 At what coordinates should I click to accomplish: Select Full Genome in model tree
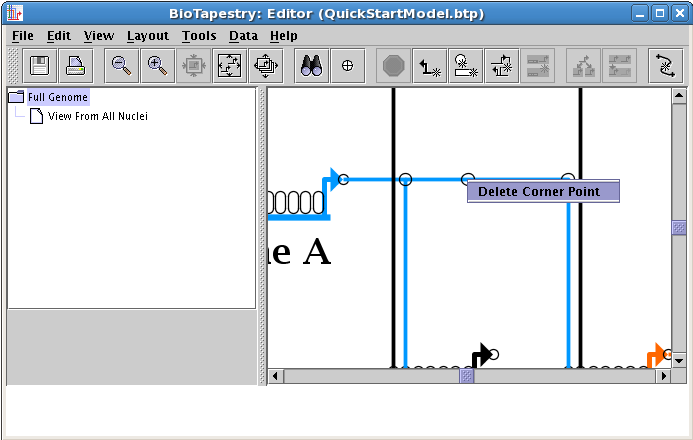[57, 97]
